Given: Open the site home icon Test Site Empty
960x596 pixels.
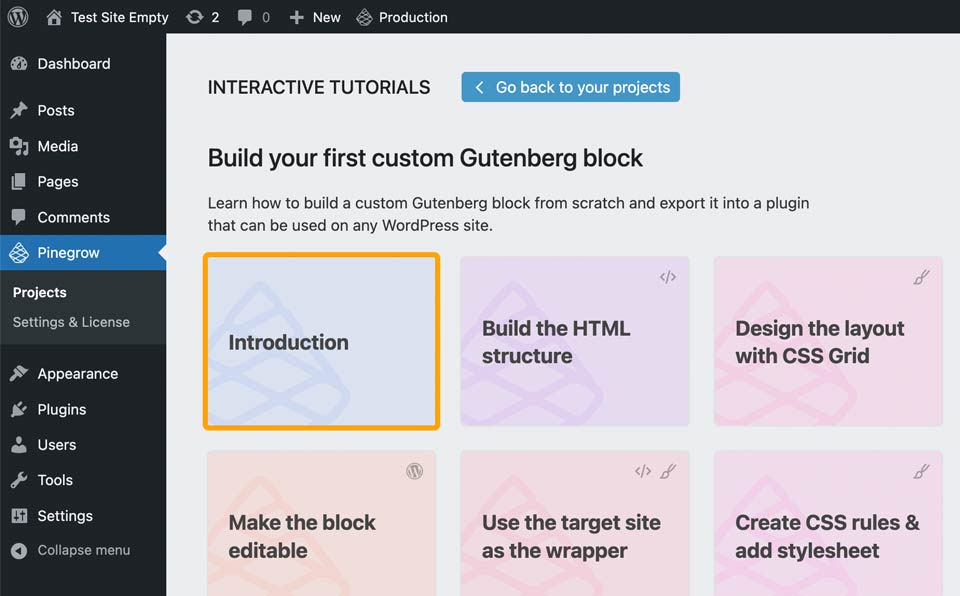Looking at the screenshot, I should [55, 17].
